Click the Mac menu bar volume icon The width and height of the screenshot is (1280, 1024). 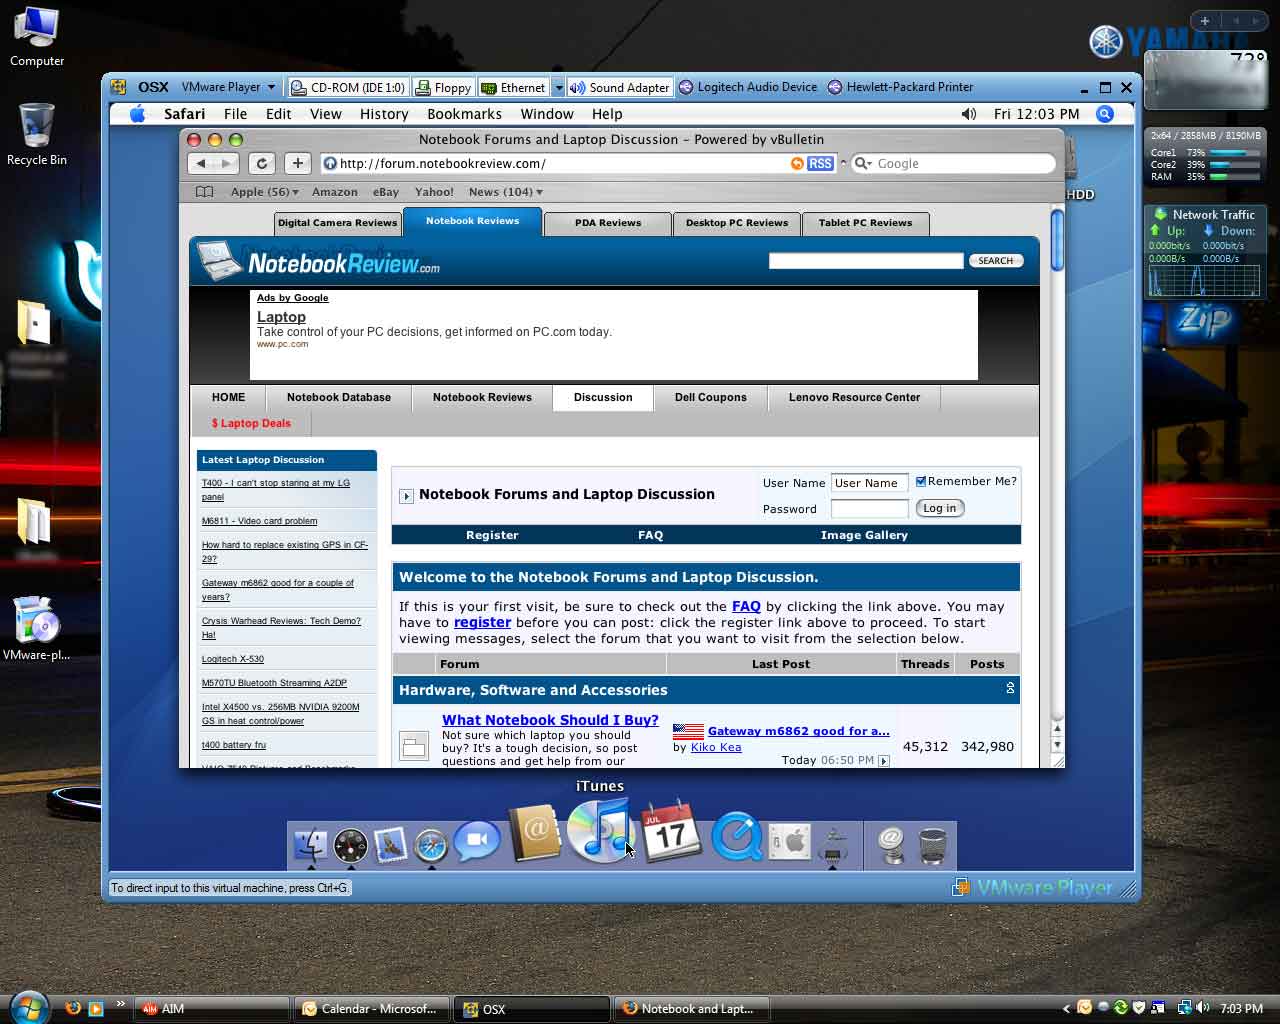tap(968, 114)
